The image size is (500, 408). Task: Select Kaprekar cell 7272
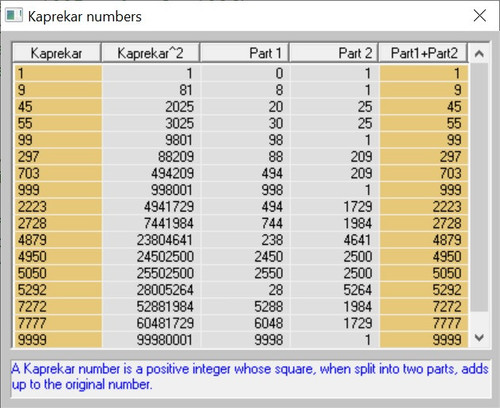[58, 307]
